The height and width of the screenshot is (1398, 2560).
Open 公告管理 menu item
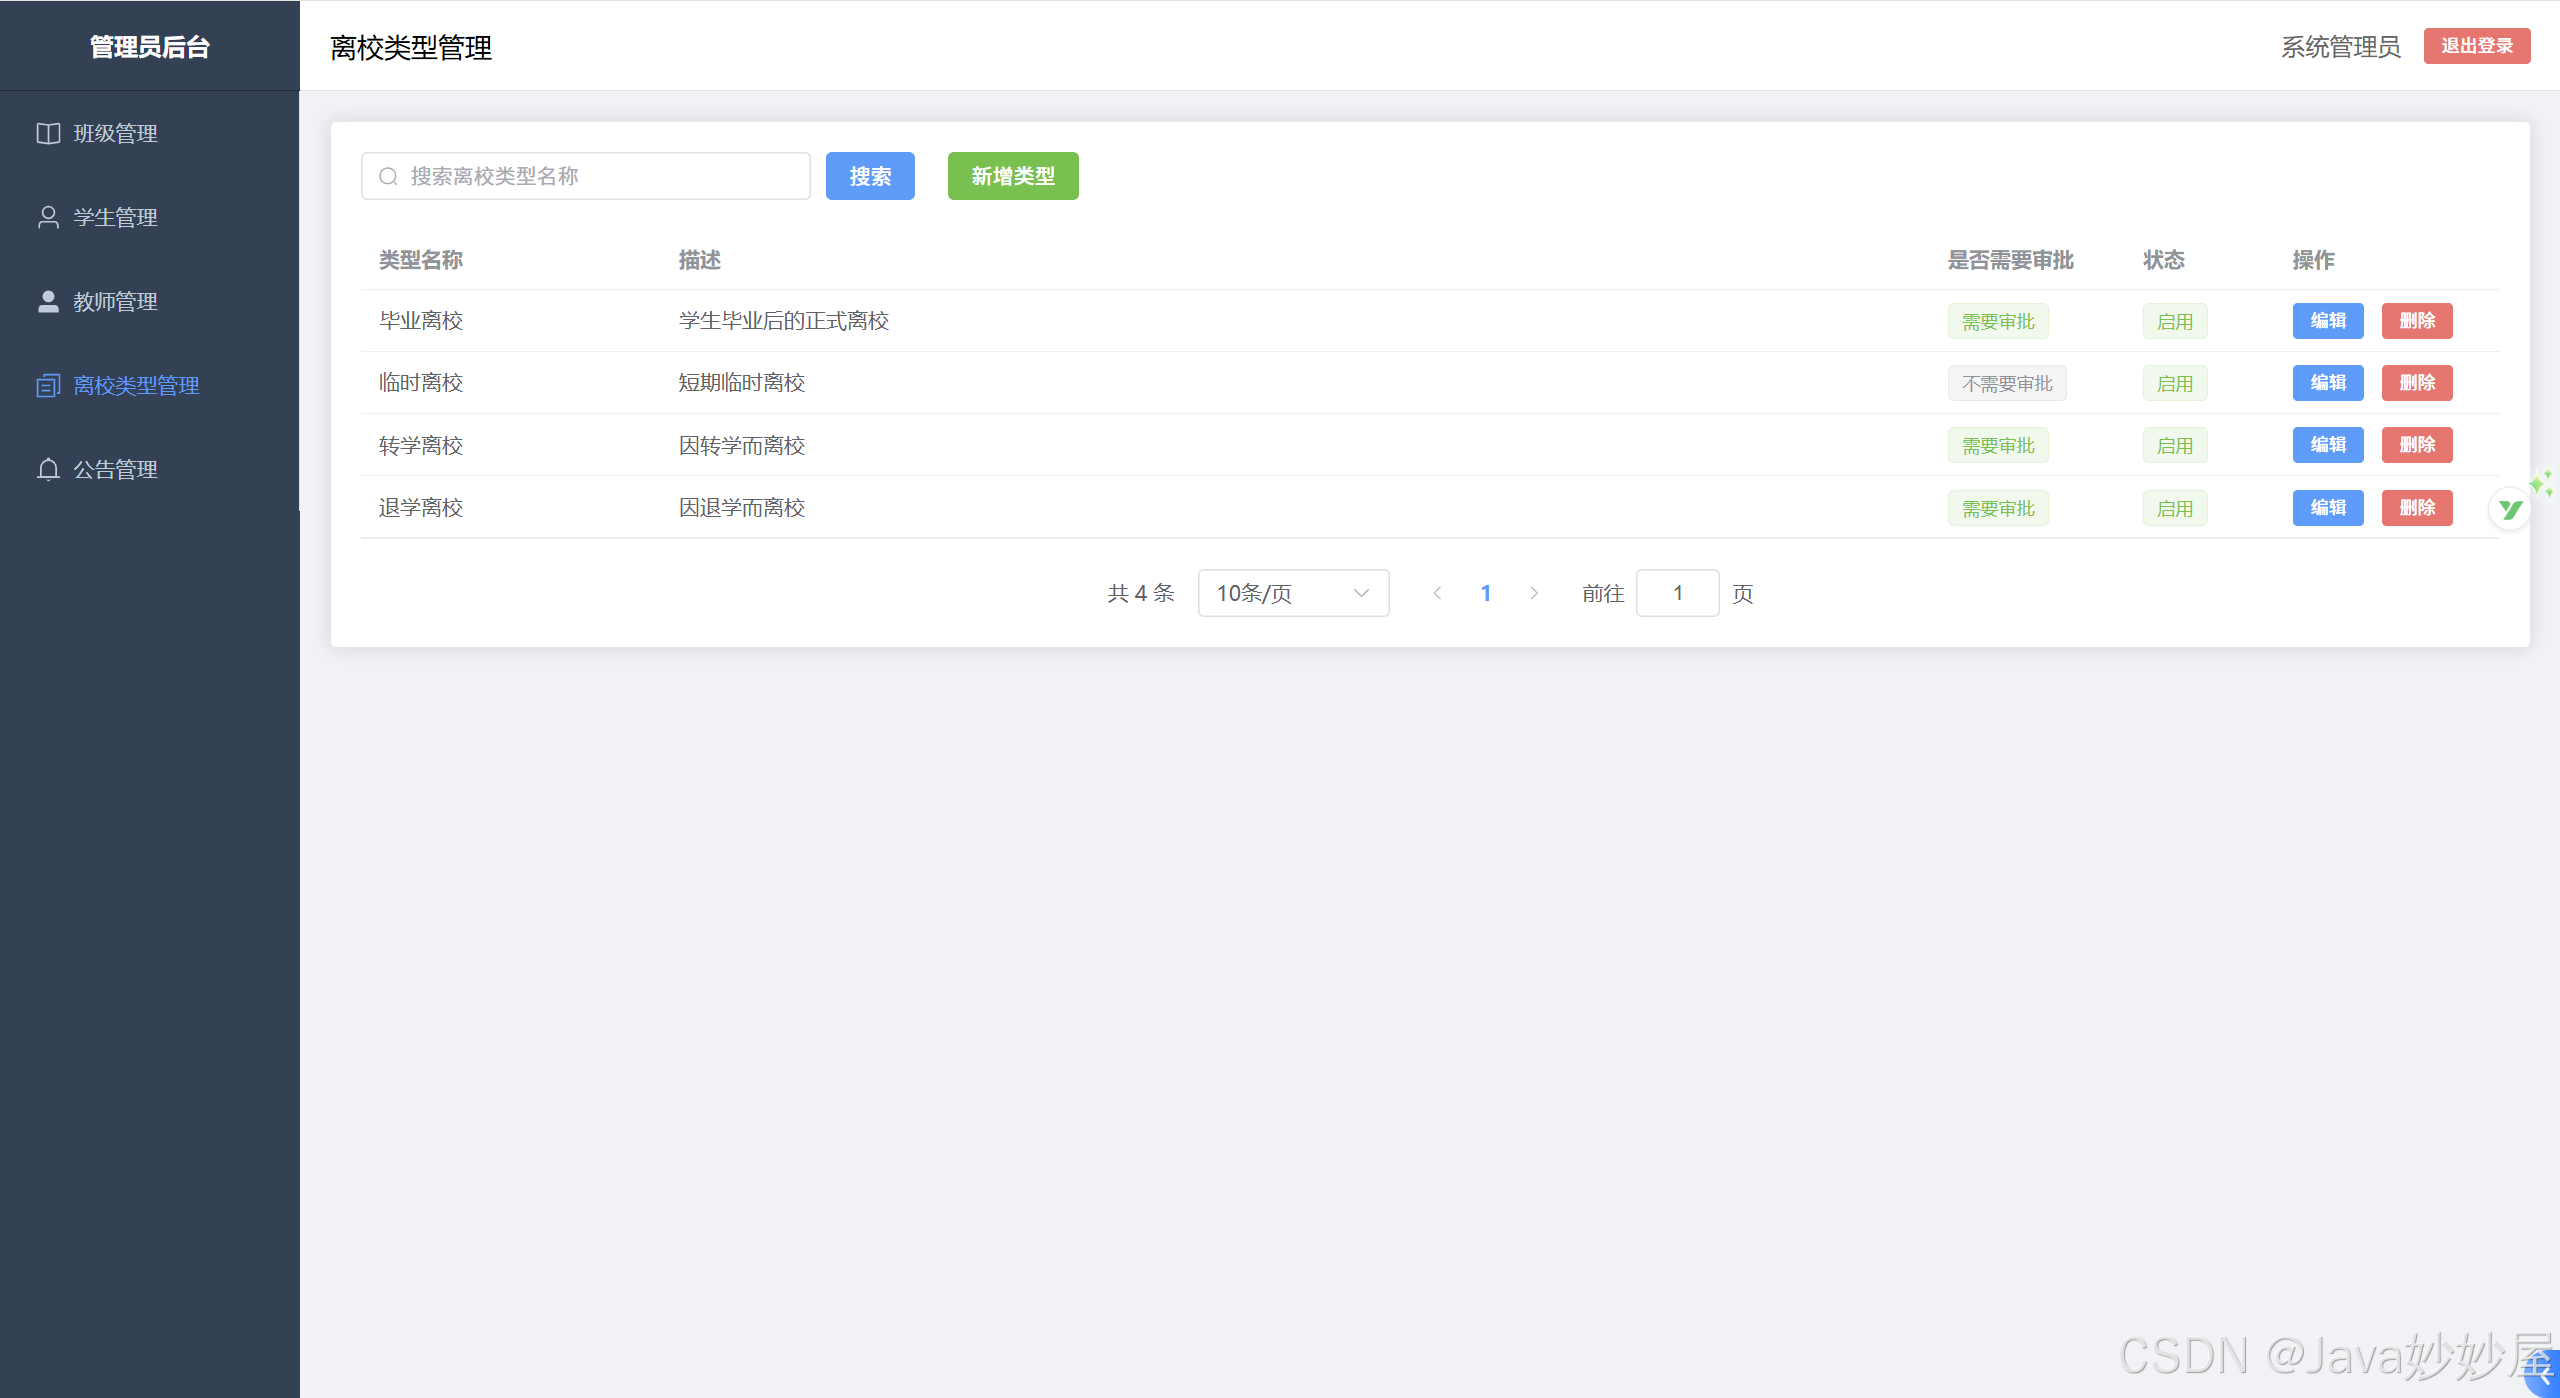click(150, 469)
